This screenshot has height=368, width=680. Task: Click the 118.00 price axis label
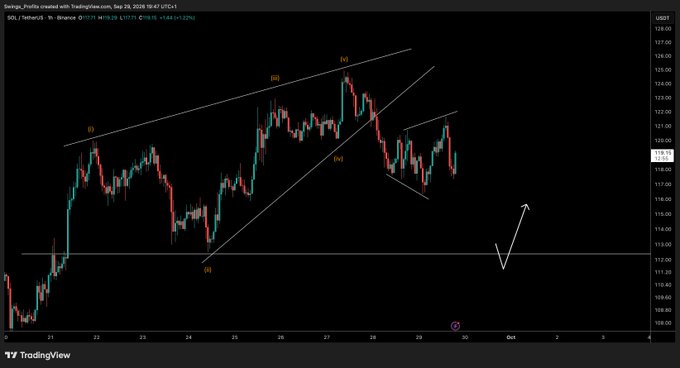click(663, 169)
